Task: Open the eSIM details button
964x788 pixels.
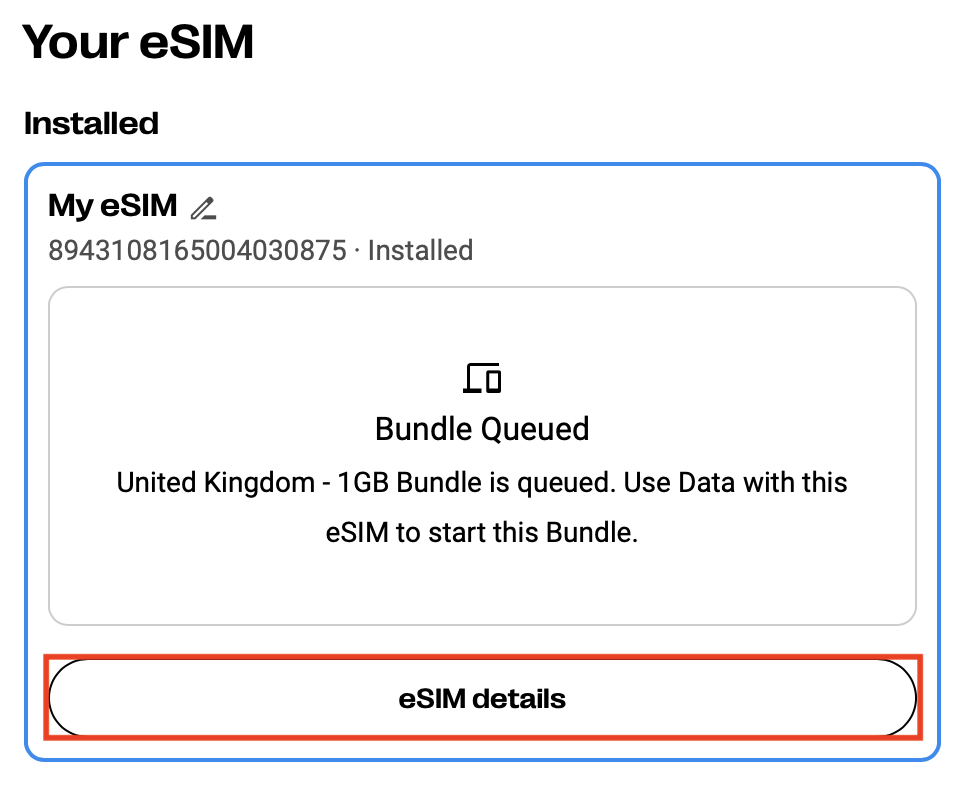Action: click(x=482, y=698)
